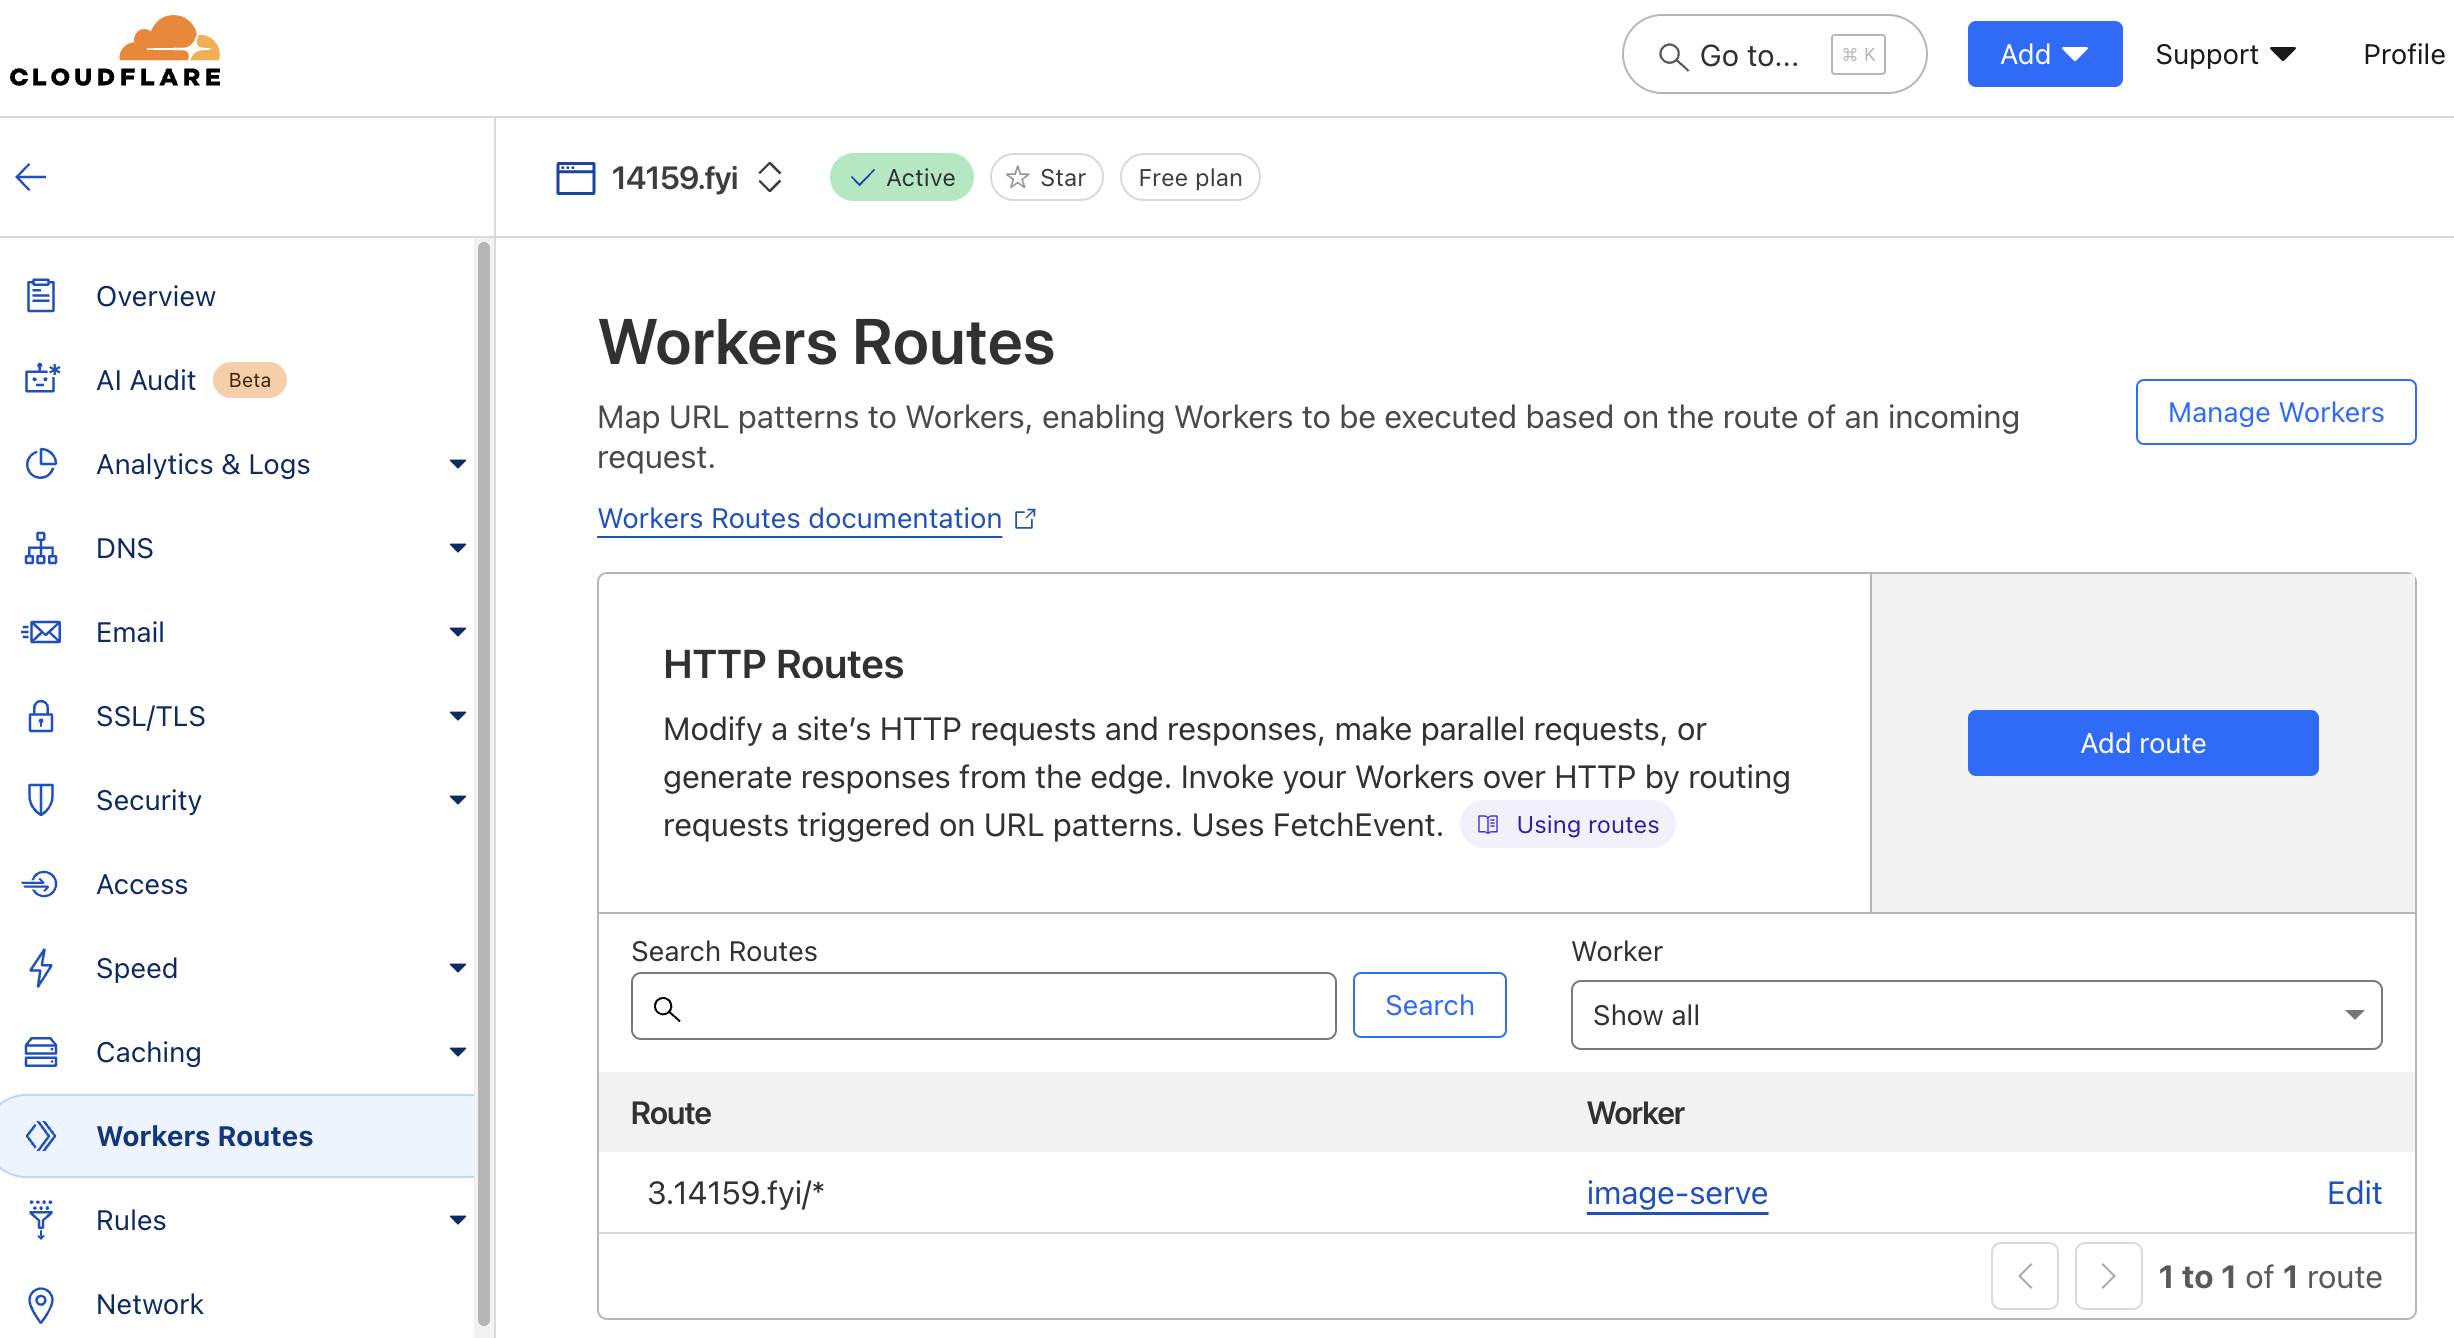Click the Speed lightning bolt icon
Image resolution: width=2454 pixels, height=1338 pixels.
[x=41, y=968]
